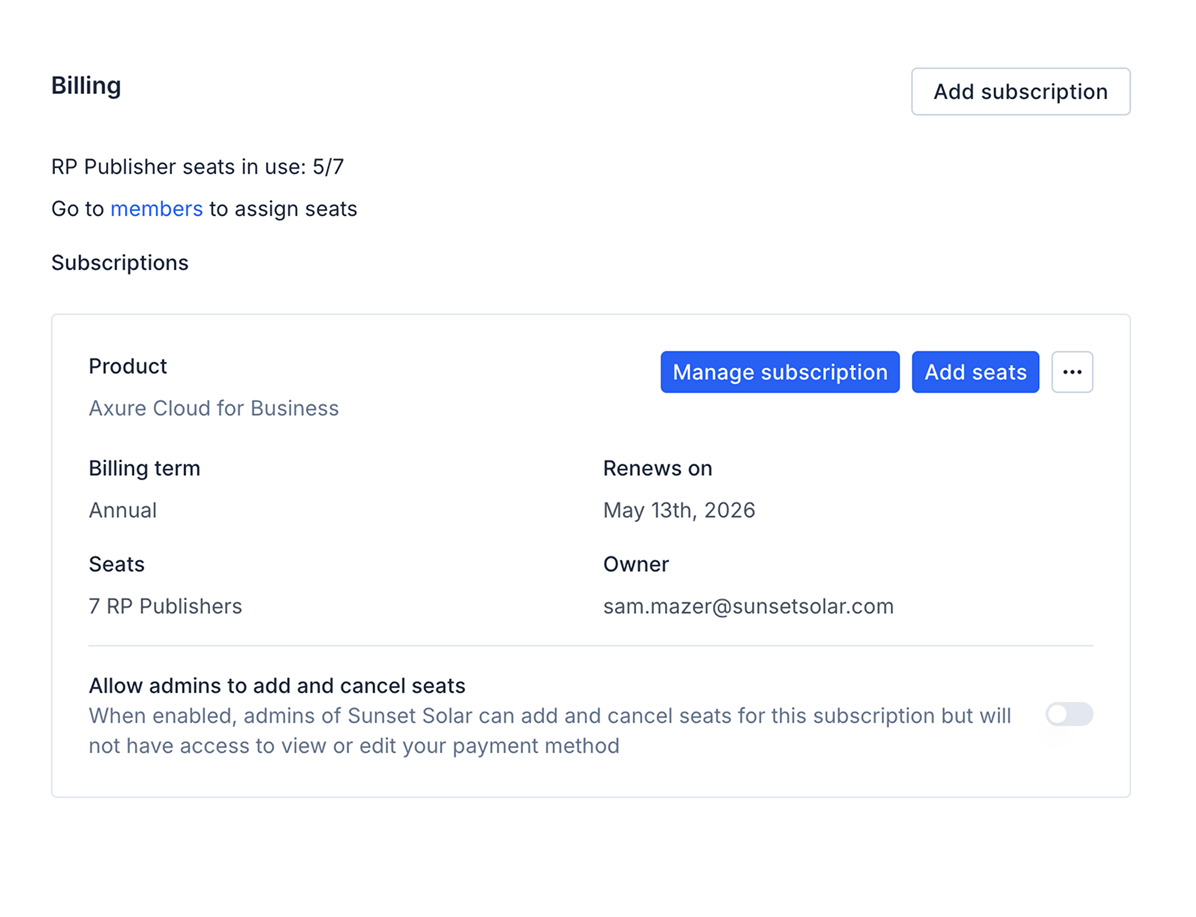Select the Axure Cloud for Business product name
Screen dimensions: 1196x917
(x=213, y=408)
